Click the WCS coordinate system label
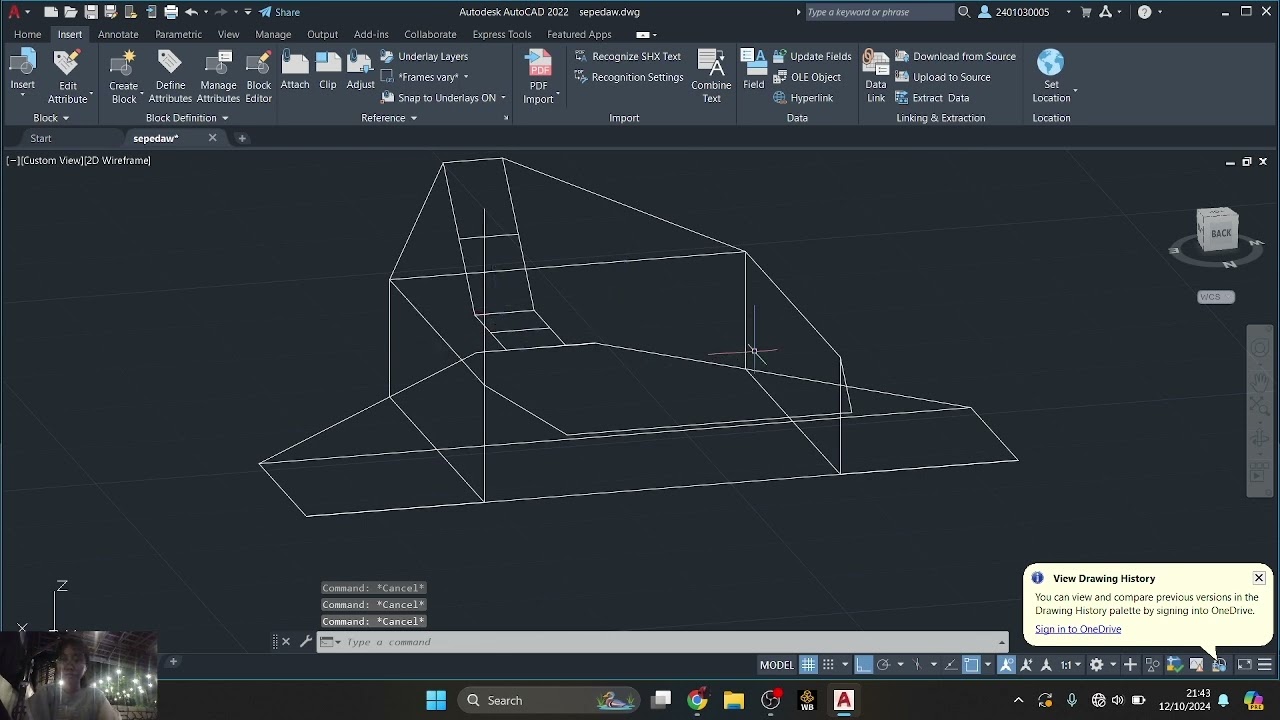The image size is (1280, 720). pyautogui.click(x=1216, y=297)
